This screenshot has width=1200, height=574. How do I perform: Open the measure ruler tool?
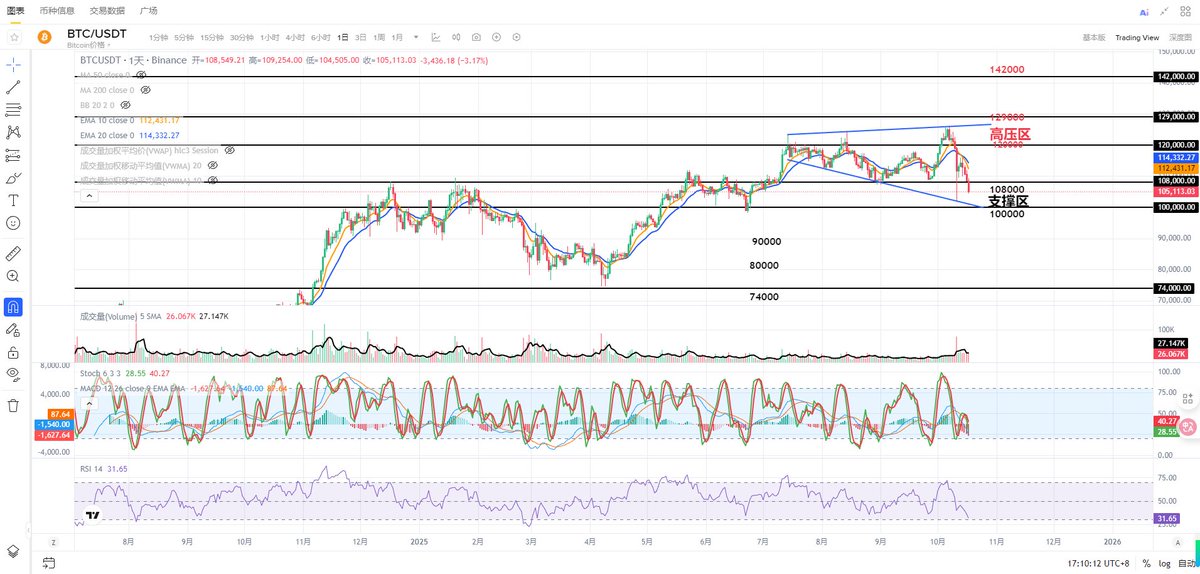click(14, 252)
